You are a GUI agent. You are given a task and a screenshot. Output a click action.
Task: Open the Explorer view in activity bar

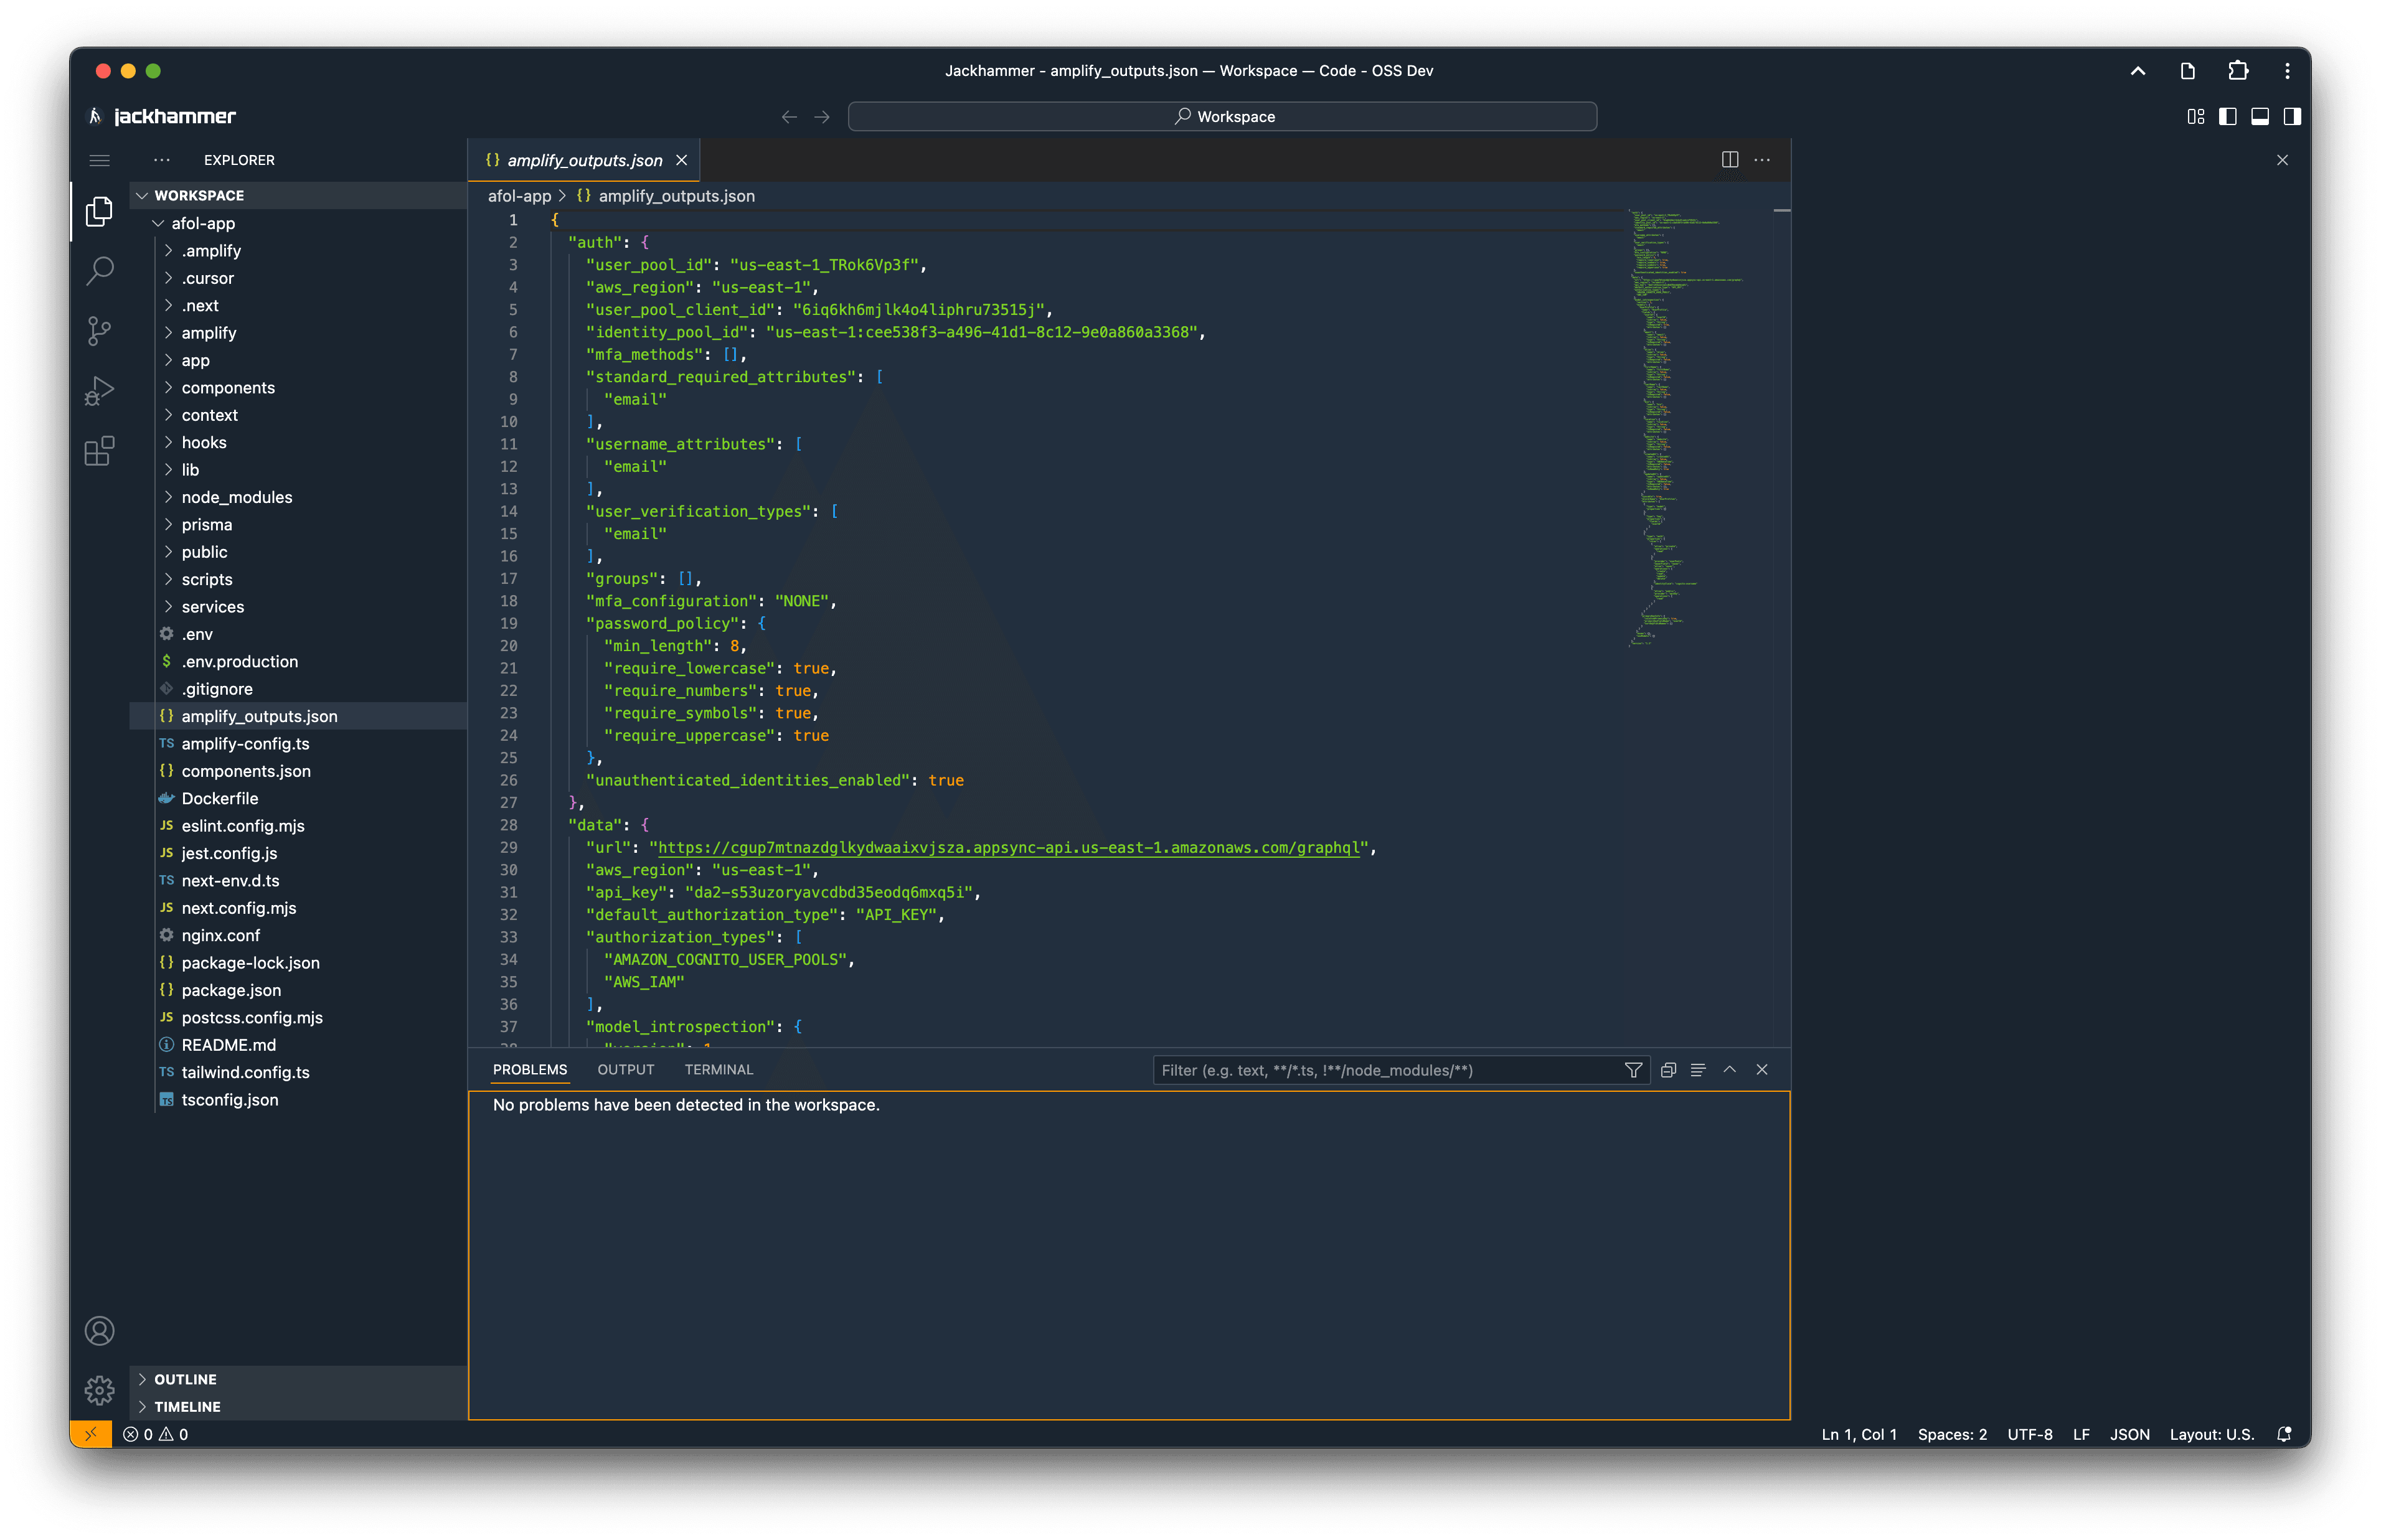(x=99, y=211)
